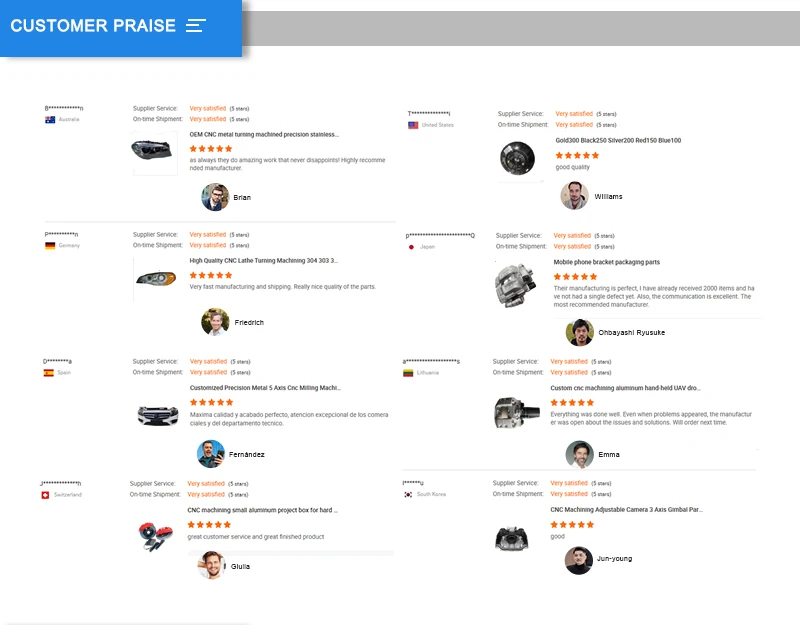Click the South Korea flag icon
The image size is (800, 625).
[408, 494]
